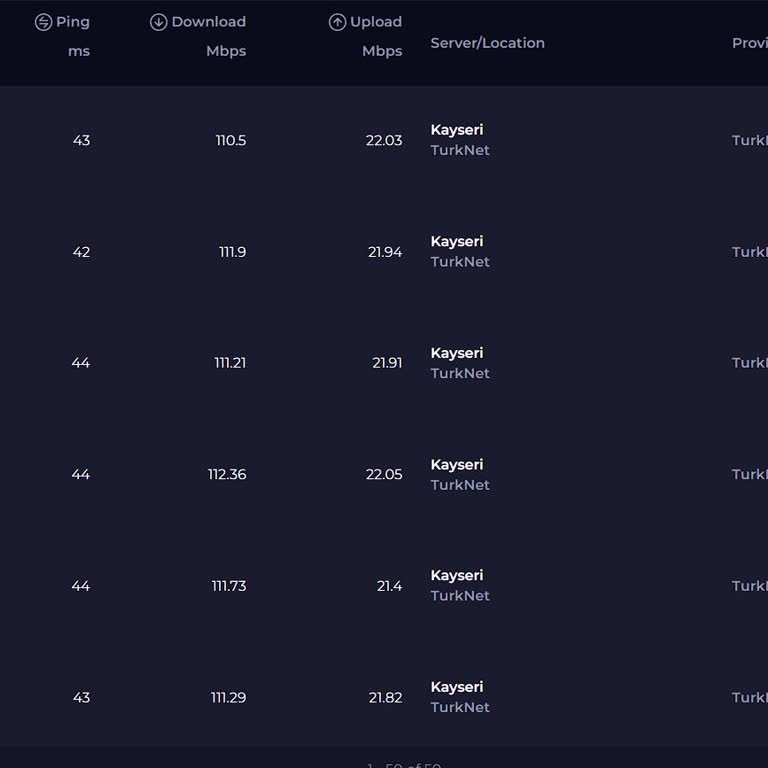Image resolution: width=768 pixels, height=768 pixels.
Task: Select the 112.36 download speed value
Action: (x=227, y=474)
